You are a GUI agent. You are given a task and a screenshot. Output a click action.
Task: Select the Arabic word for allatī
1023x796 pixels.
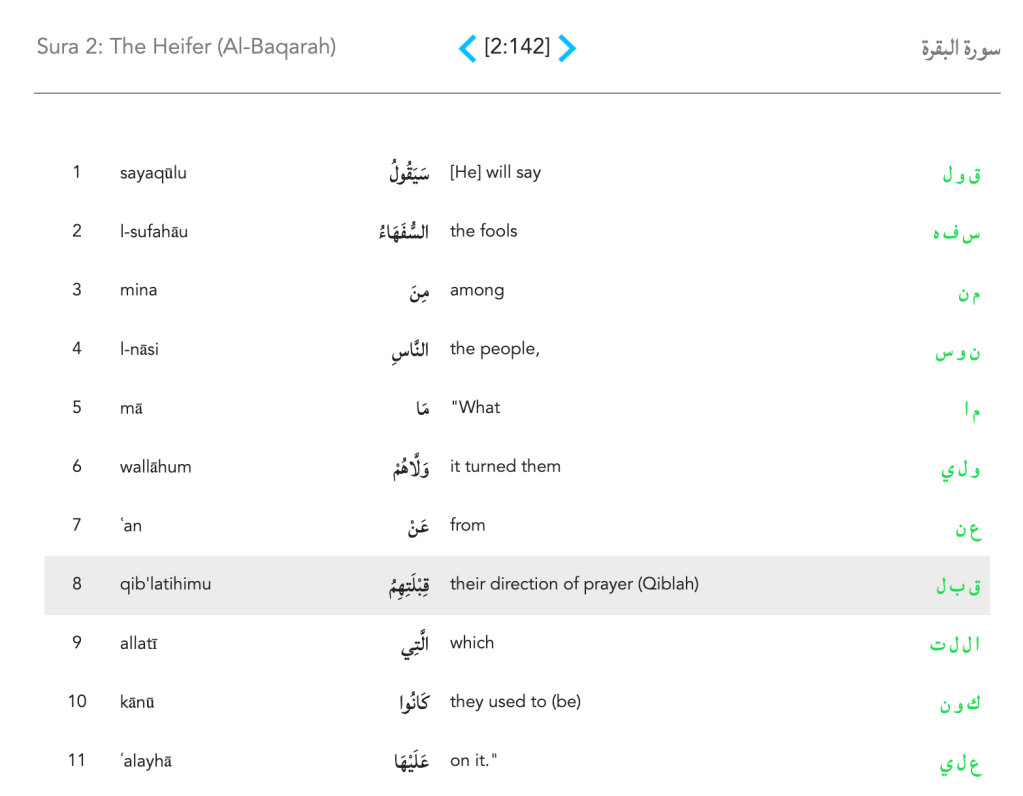pos(414,645)
